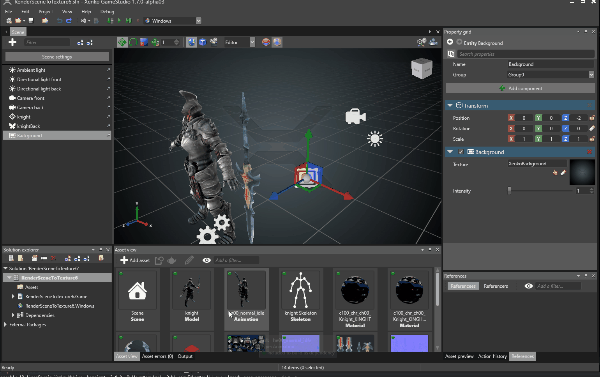Toggle the asset view eye filter icon
The width and height of the screenshot is (600, 377).
click(x=207, y=260)
